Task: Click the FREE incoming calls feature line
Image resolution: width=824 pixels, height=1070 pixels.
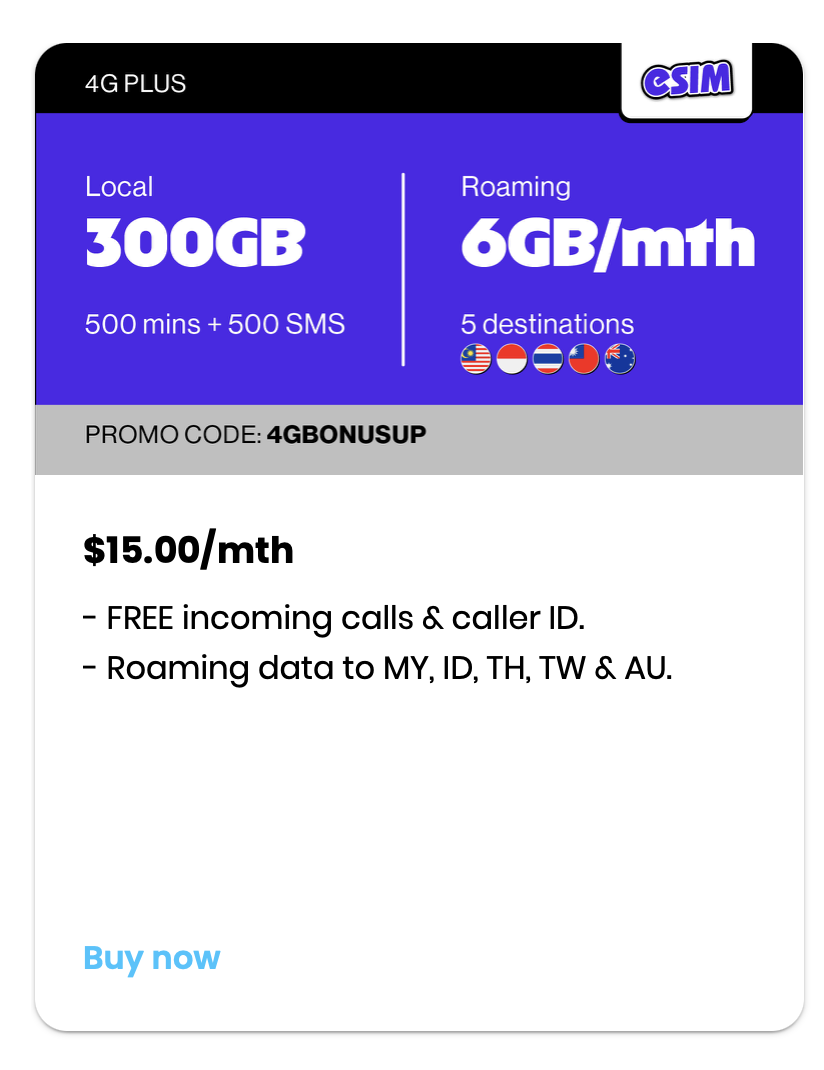Action: point(334,618)
